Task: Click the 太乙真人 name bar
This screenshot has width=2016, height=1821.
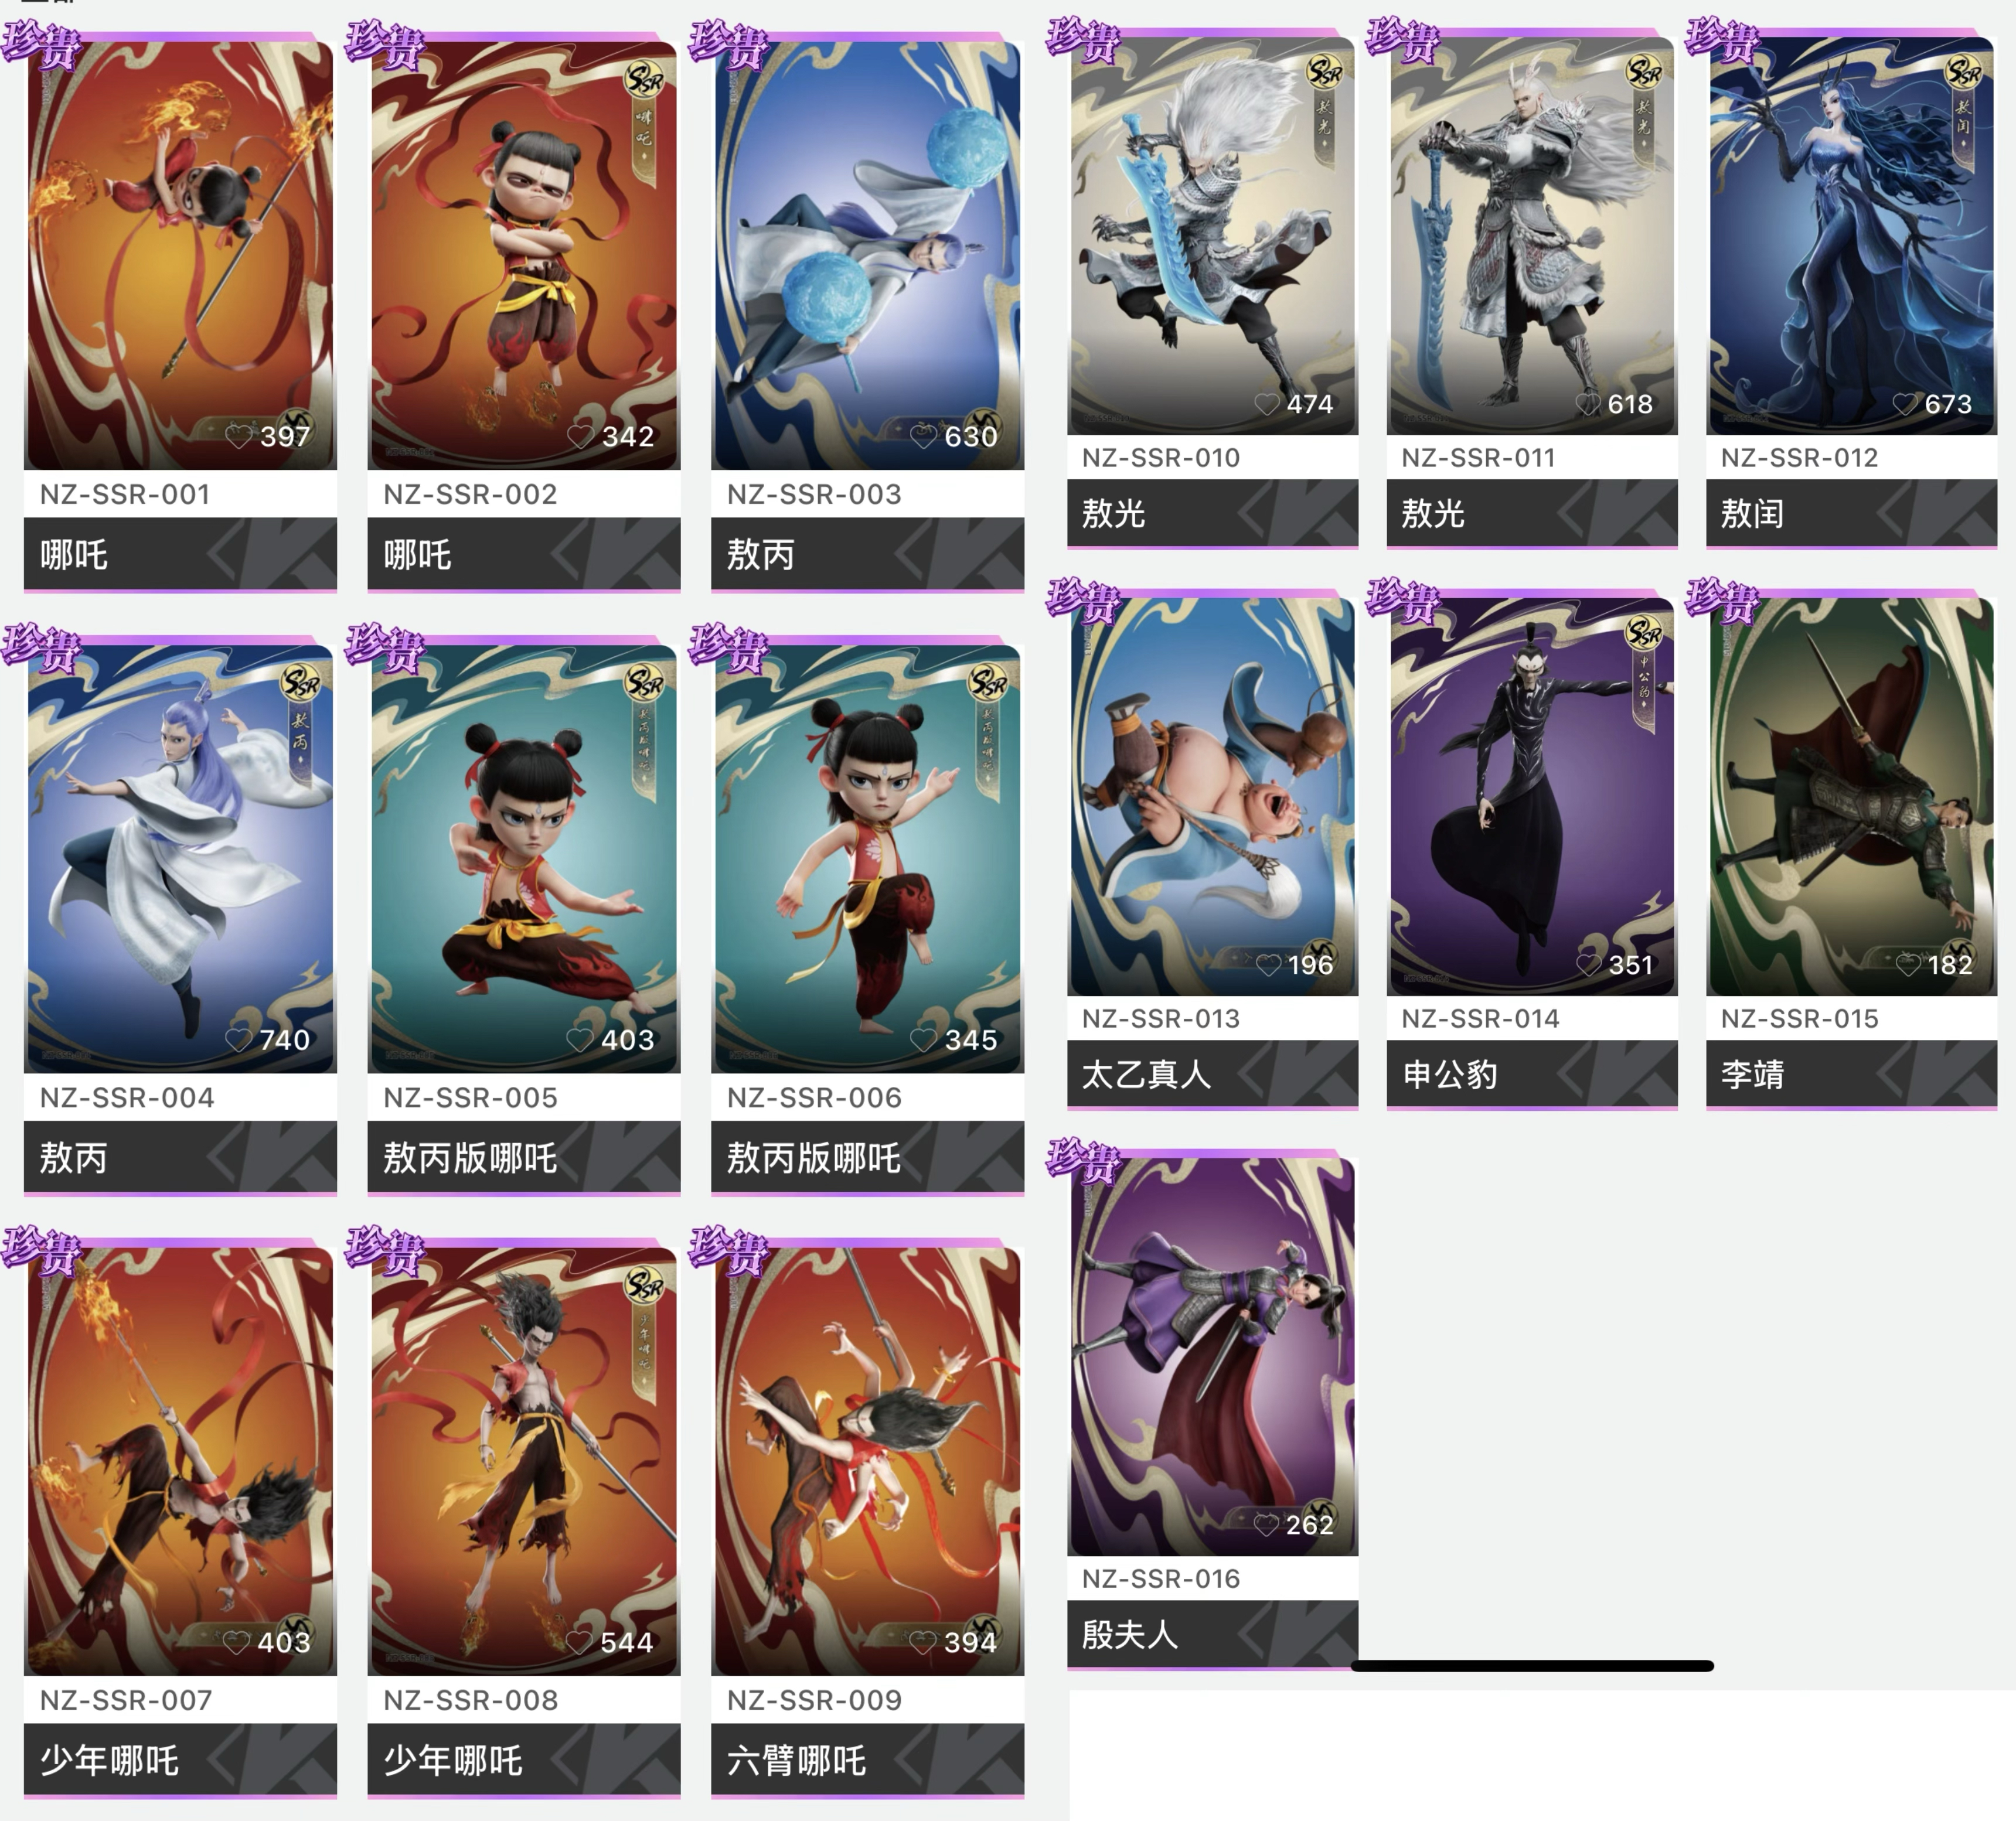Action: pos(1212,1074)
